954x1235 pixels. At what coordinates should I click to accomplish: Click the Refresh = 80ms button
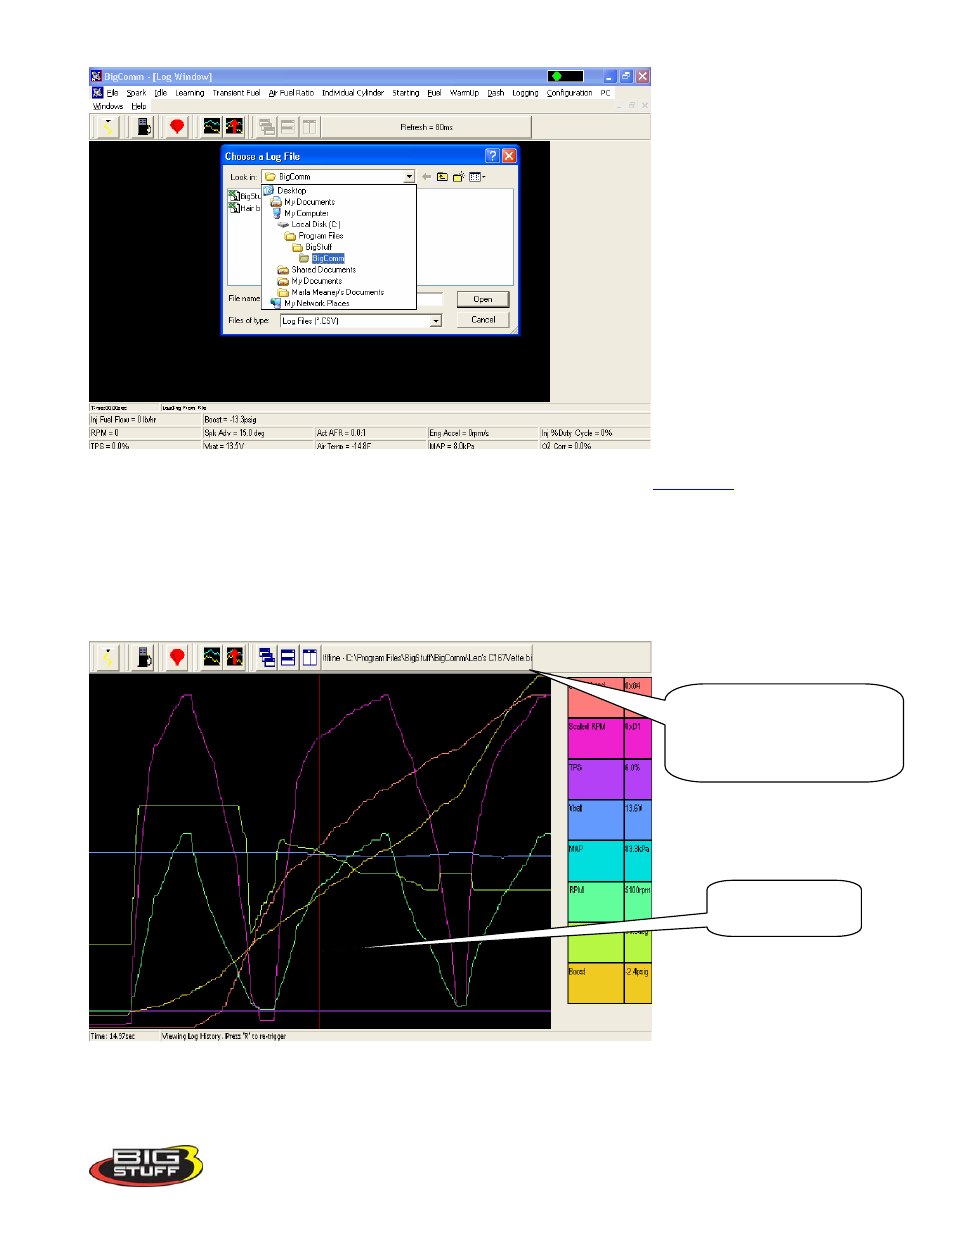pyautogui.click(x=426, y=127)
